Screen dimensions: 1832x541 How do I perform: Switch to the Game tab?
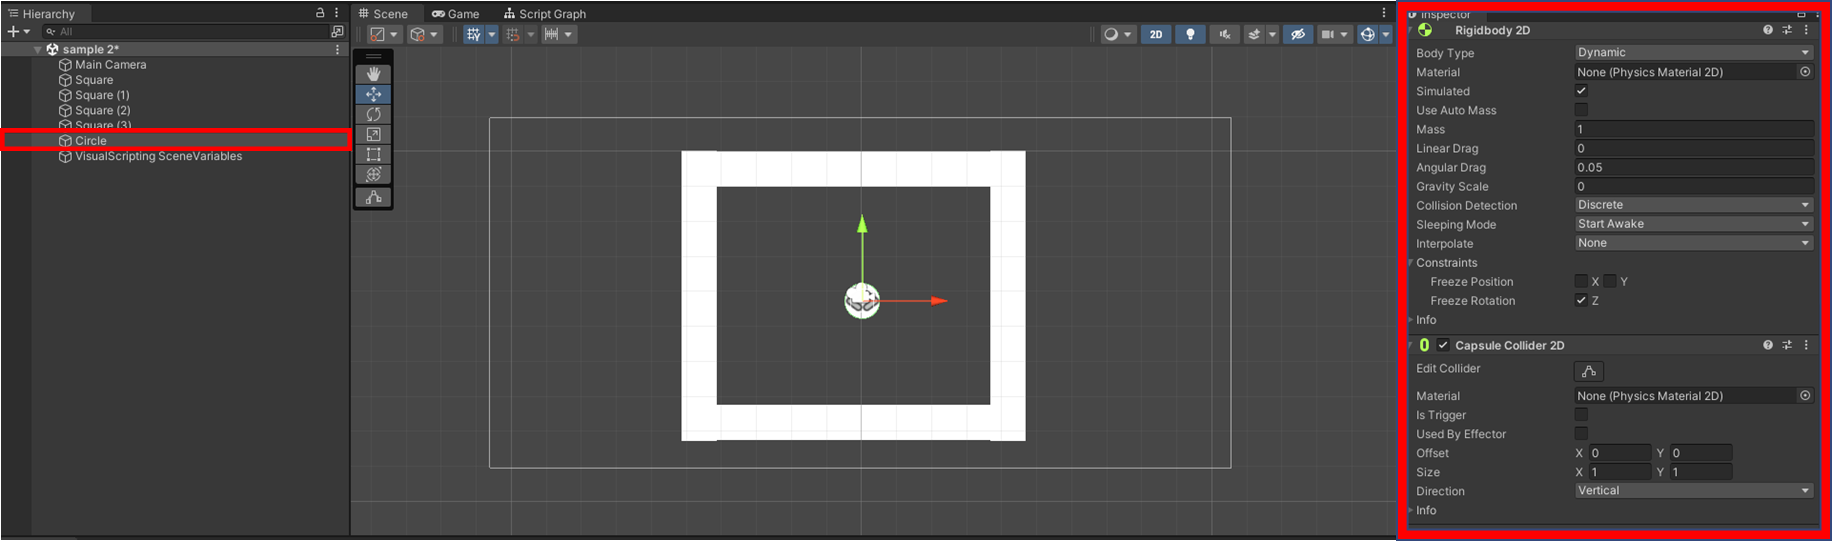point(456,14)
